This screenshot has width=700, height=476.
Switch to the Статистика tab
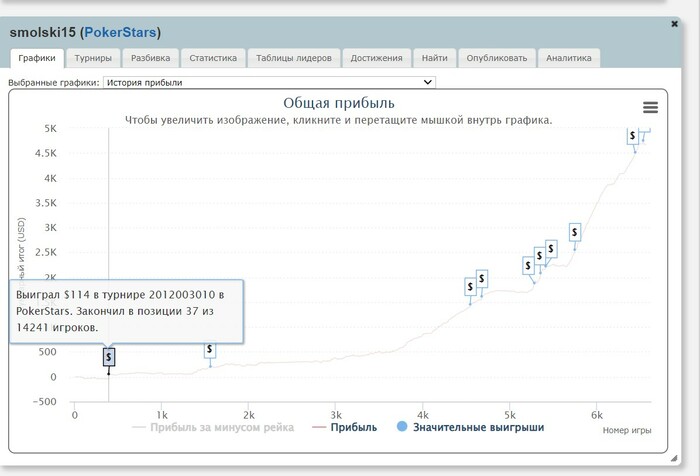click(213, 58)
